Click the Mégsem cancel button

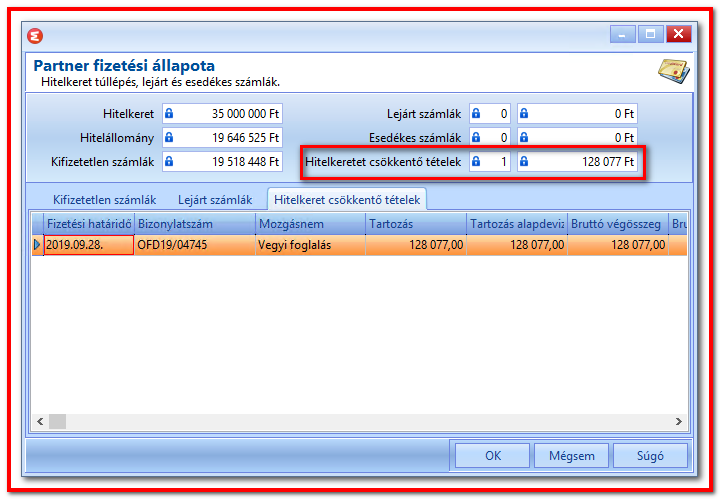(572, 456)
